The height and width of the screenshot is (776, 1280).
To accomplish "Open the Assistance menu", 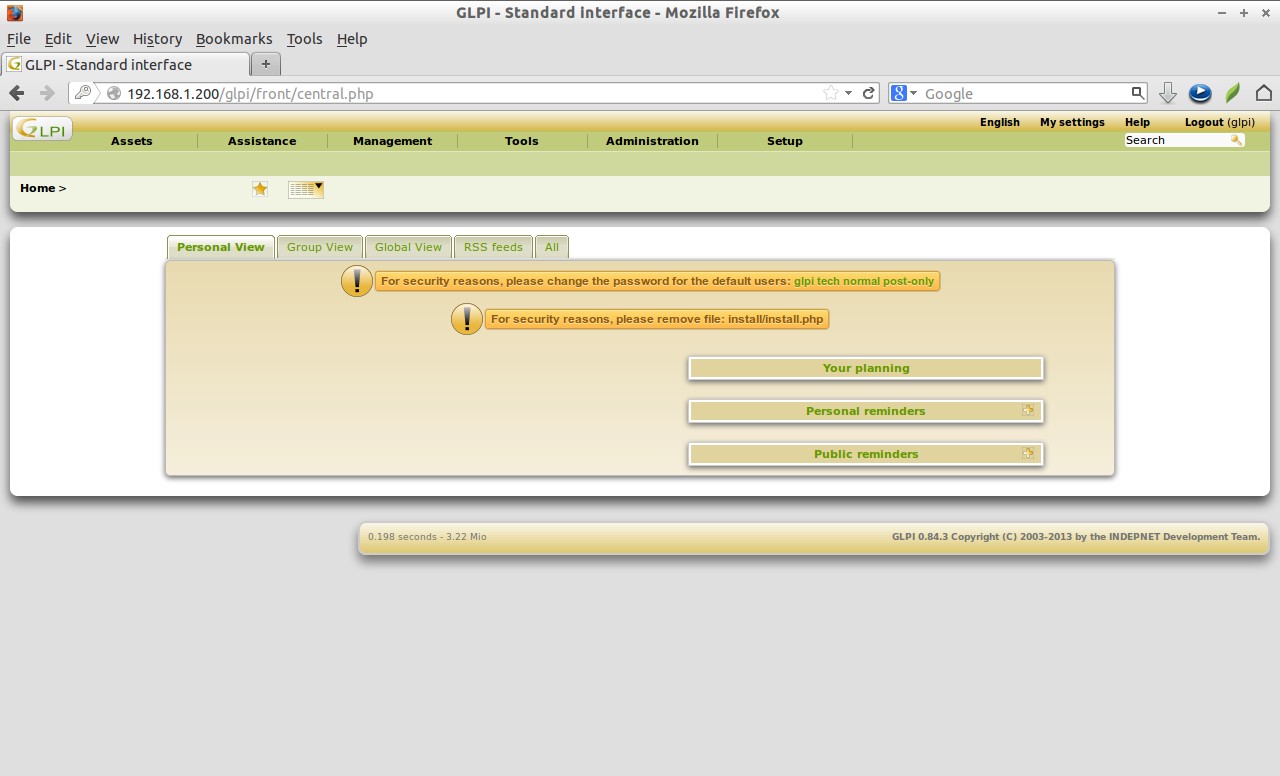I will 262,141.
